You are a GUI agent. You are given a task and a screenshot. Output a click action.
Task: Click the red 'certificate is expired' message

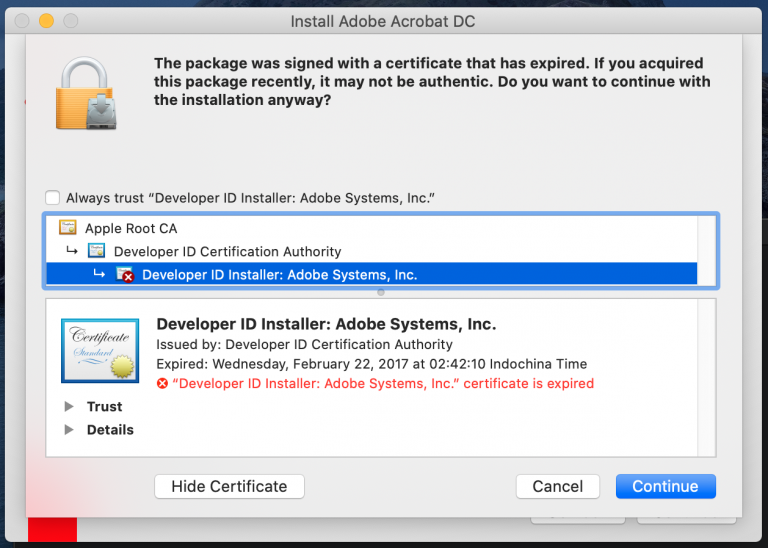tap(383, 383)
